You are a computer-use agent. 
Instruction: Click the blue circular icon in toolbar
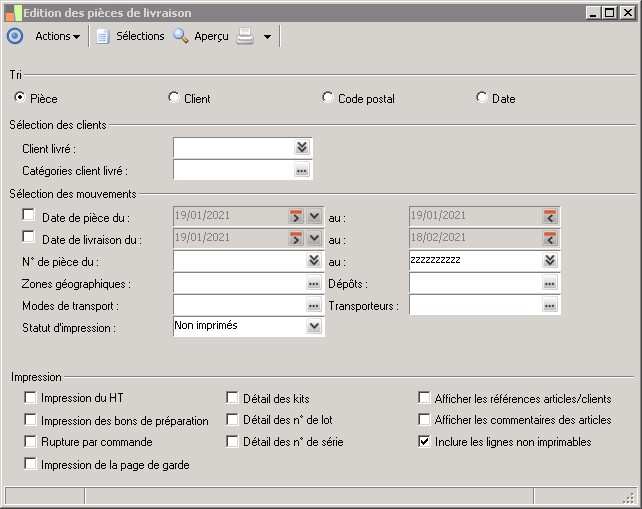pyautogui.click(x=14, y=36)
